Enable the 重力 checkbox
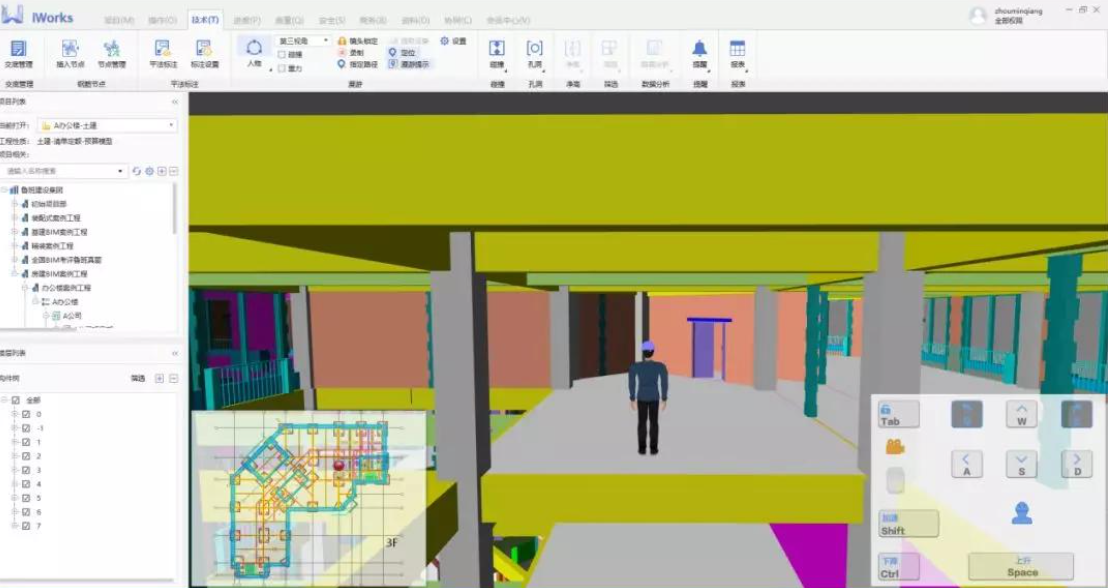 pyautogui.click(x=281, y=69)
